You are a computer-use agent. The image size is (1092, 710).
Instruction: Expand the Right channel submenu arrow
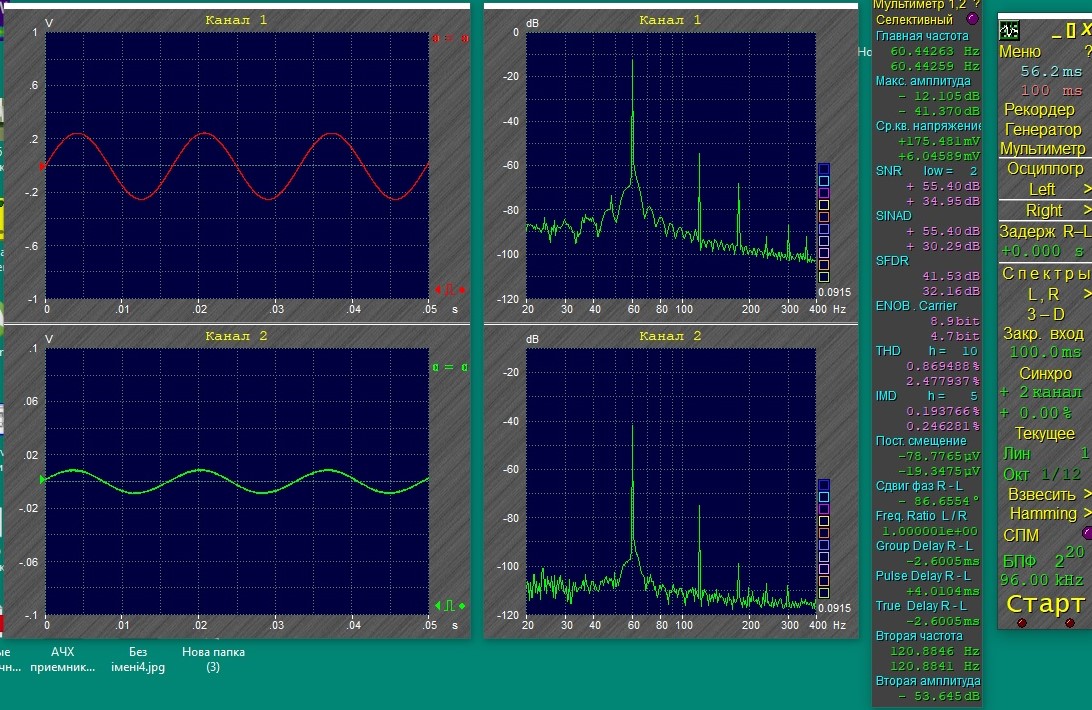point(1087,210)
